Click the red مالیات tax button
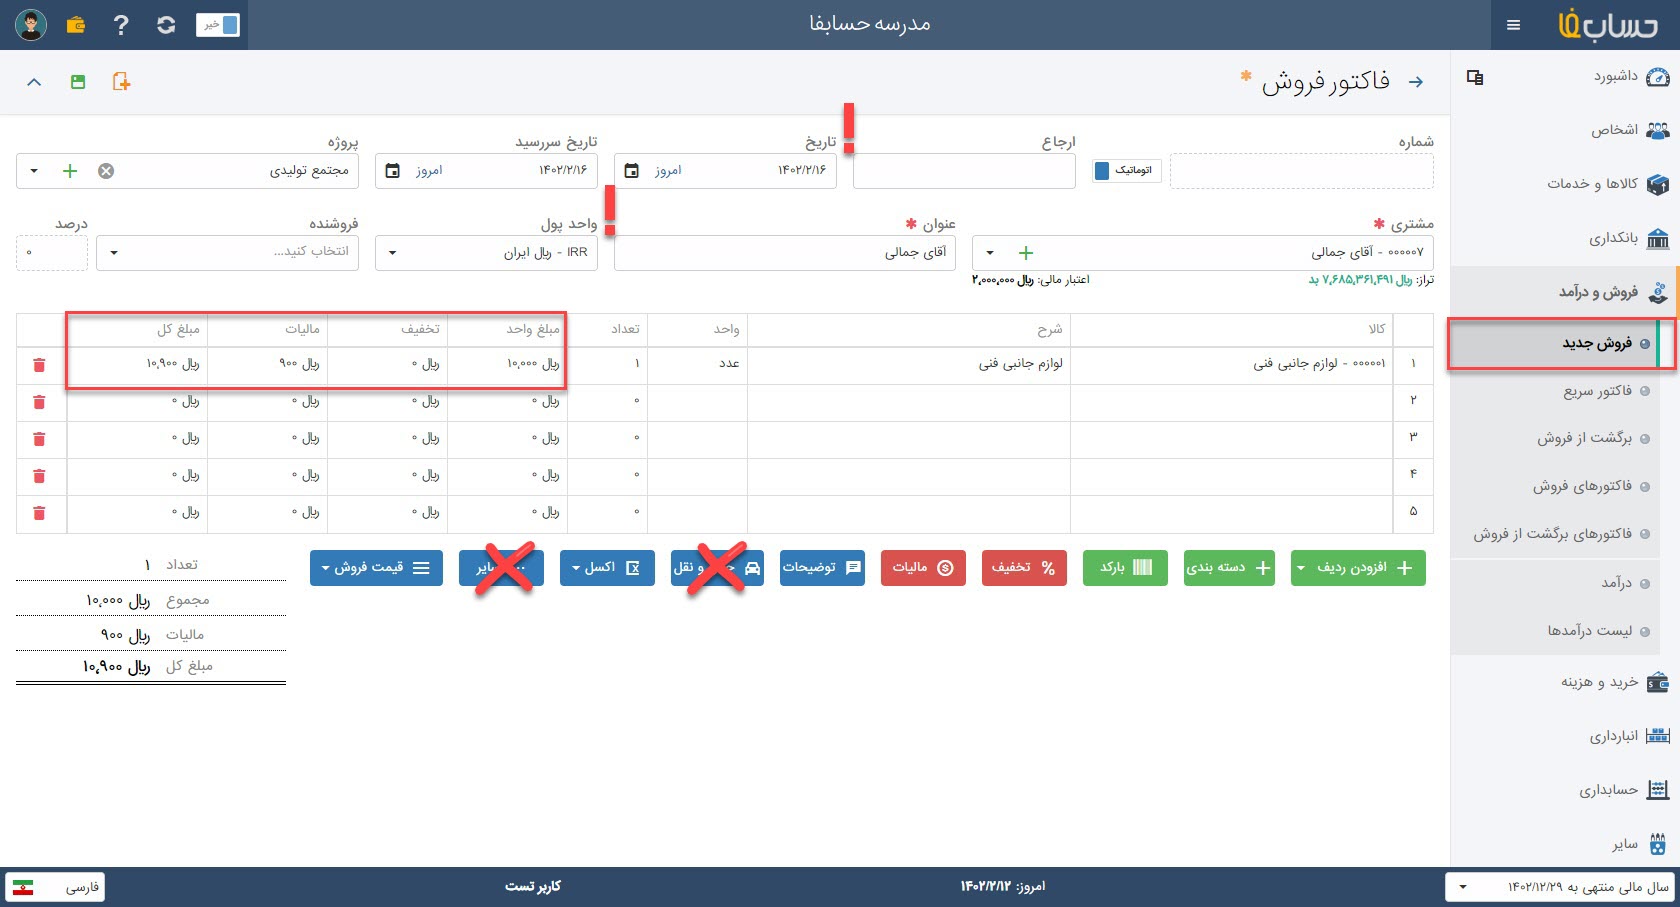 click(x=923, y=568)
